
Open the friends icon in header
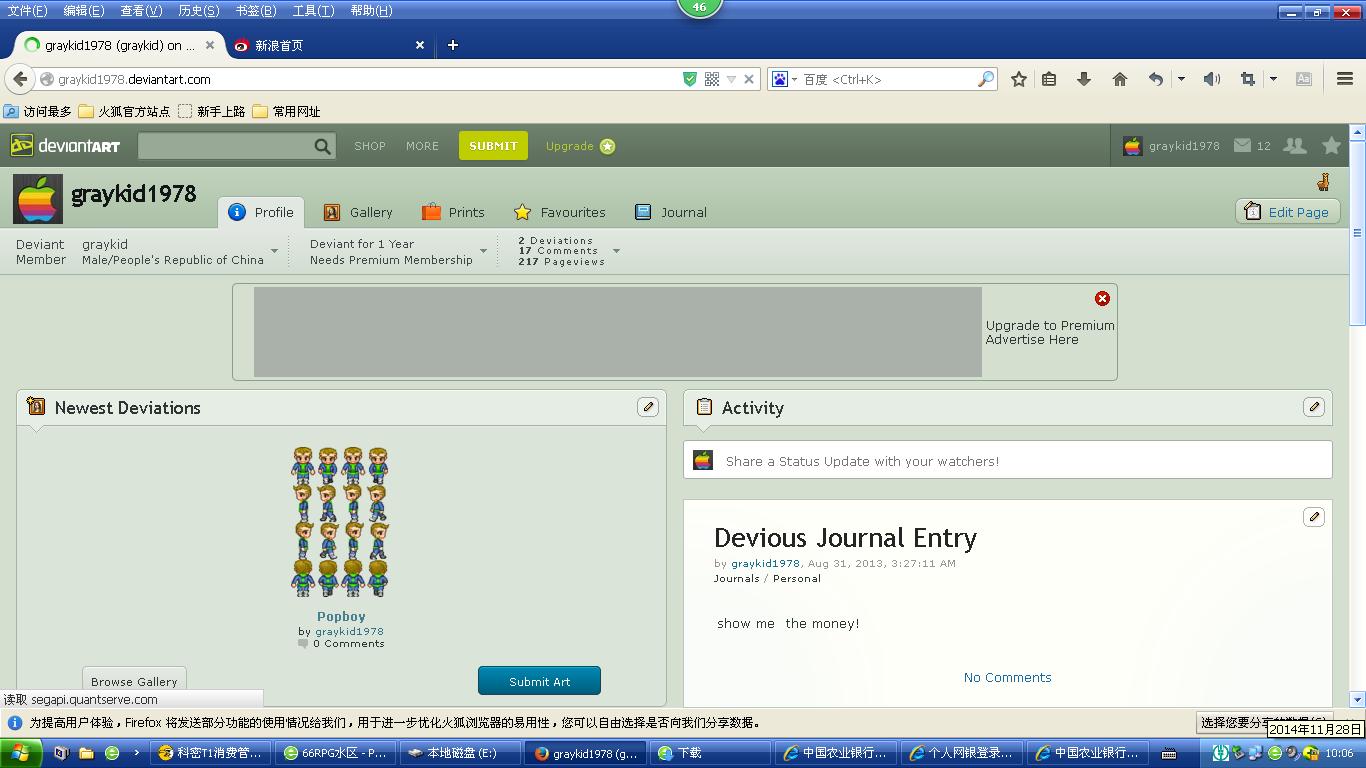point(1295,145)
